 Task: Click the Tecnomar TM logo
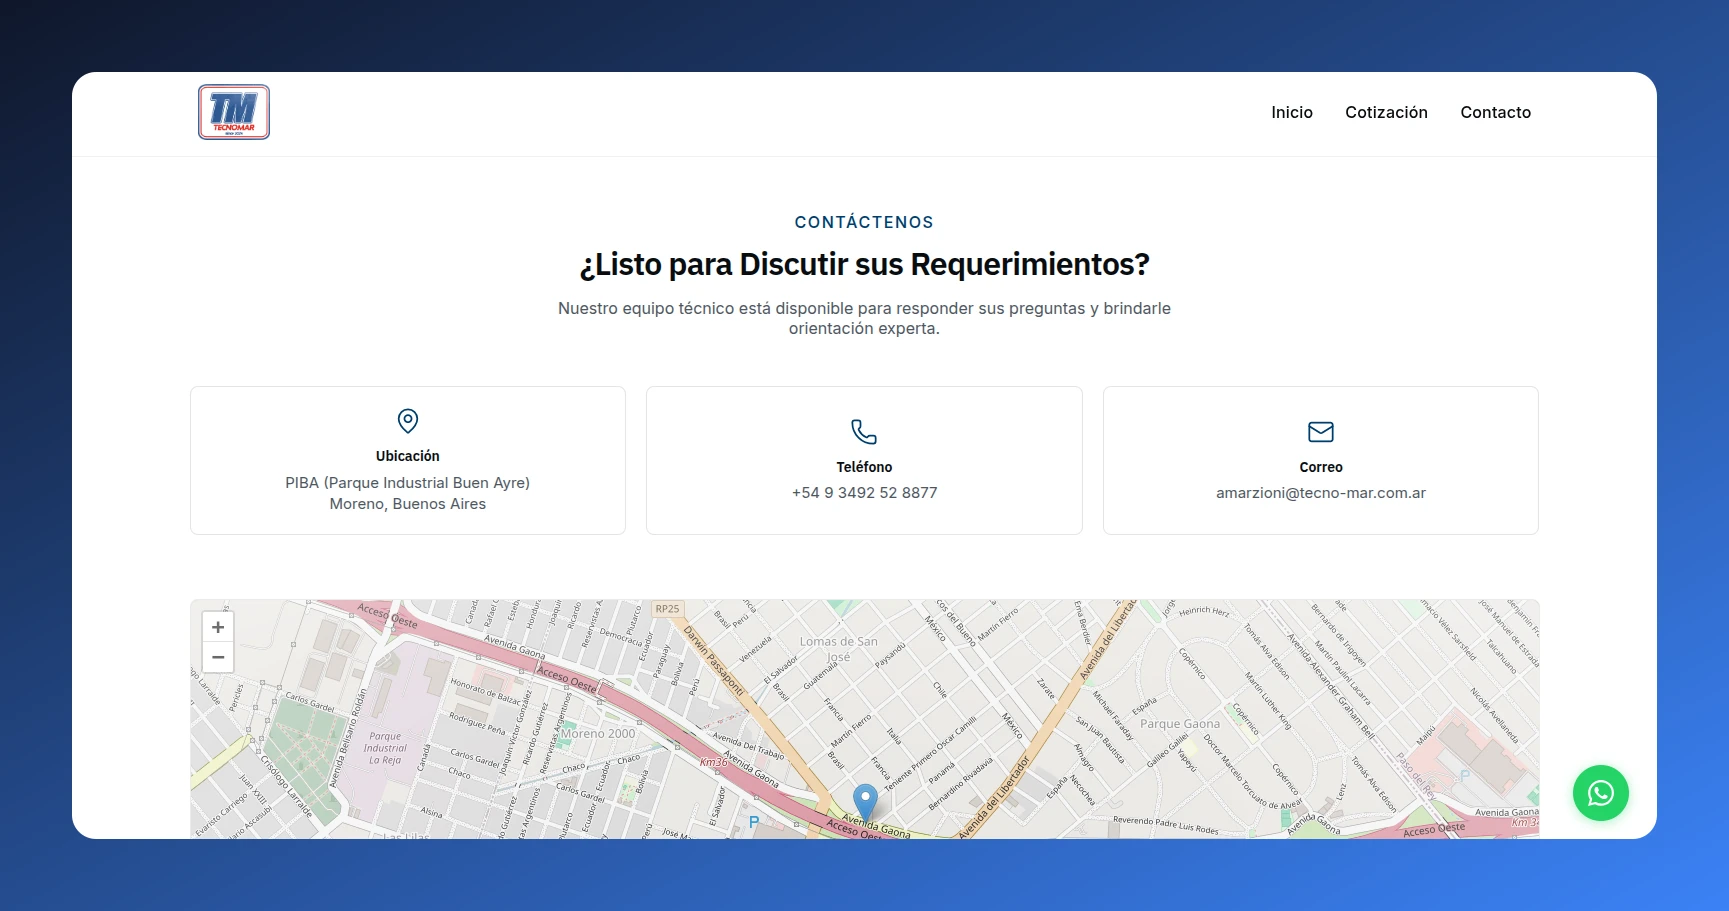pyautogui.click(x=234, y=112)
